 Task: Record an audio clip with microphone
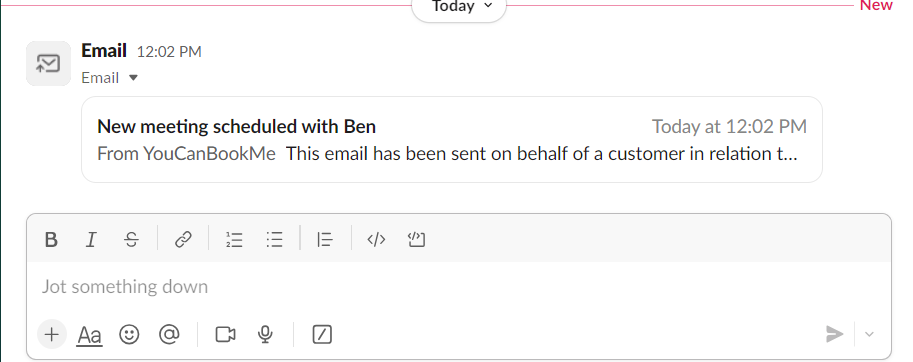(266, 334)
